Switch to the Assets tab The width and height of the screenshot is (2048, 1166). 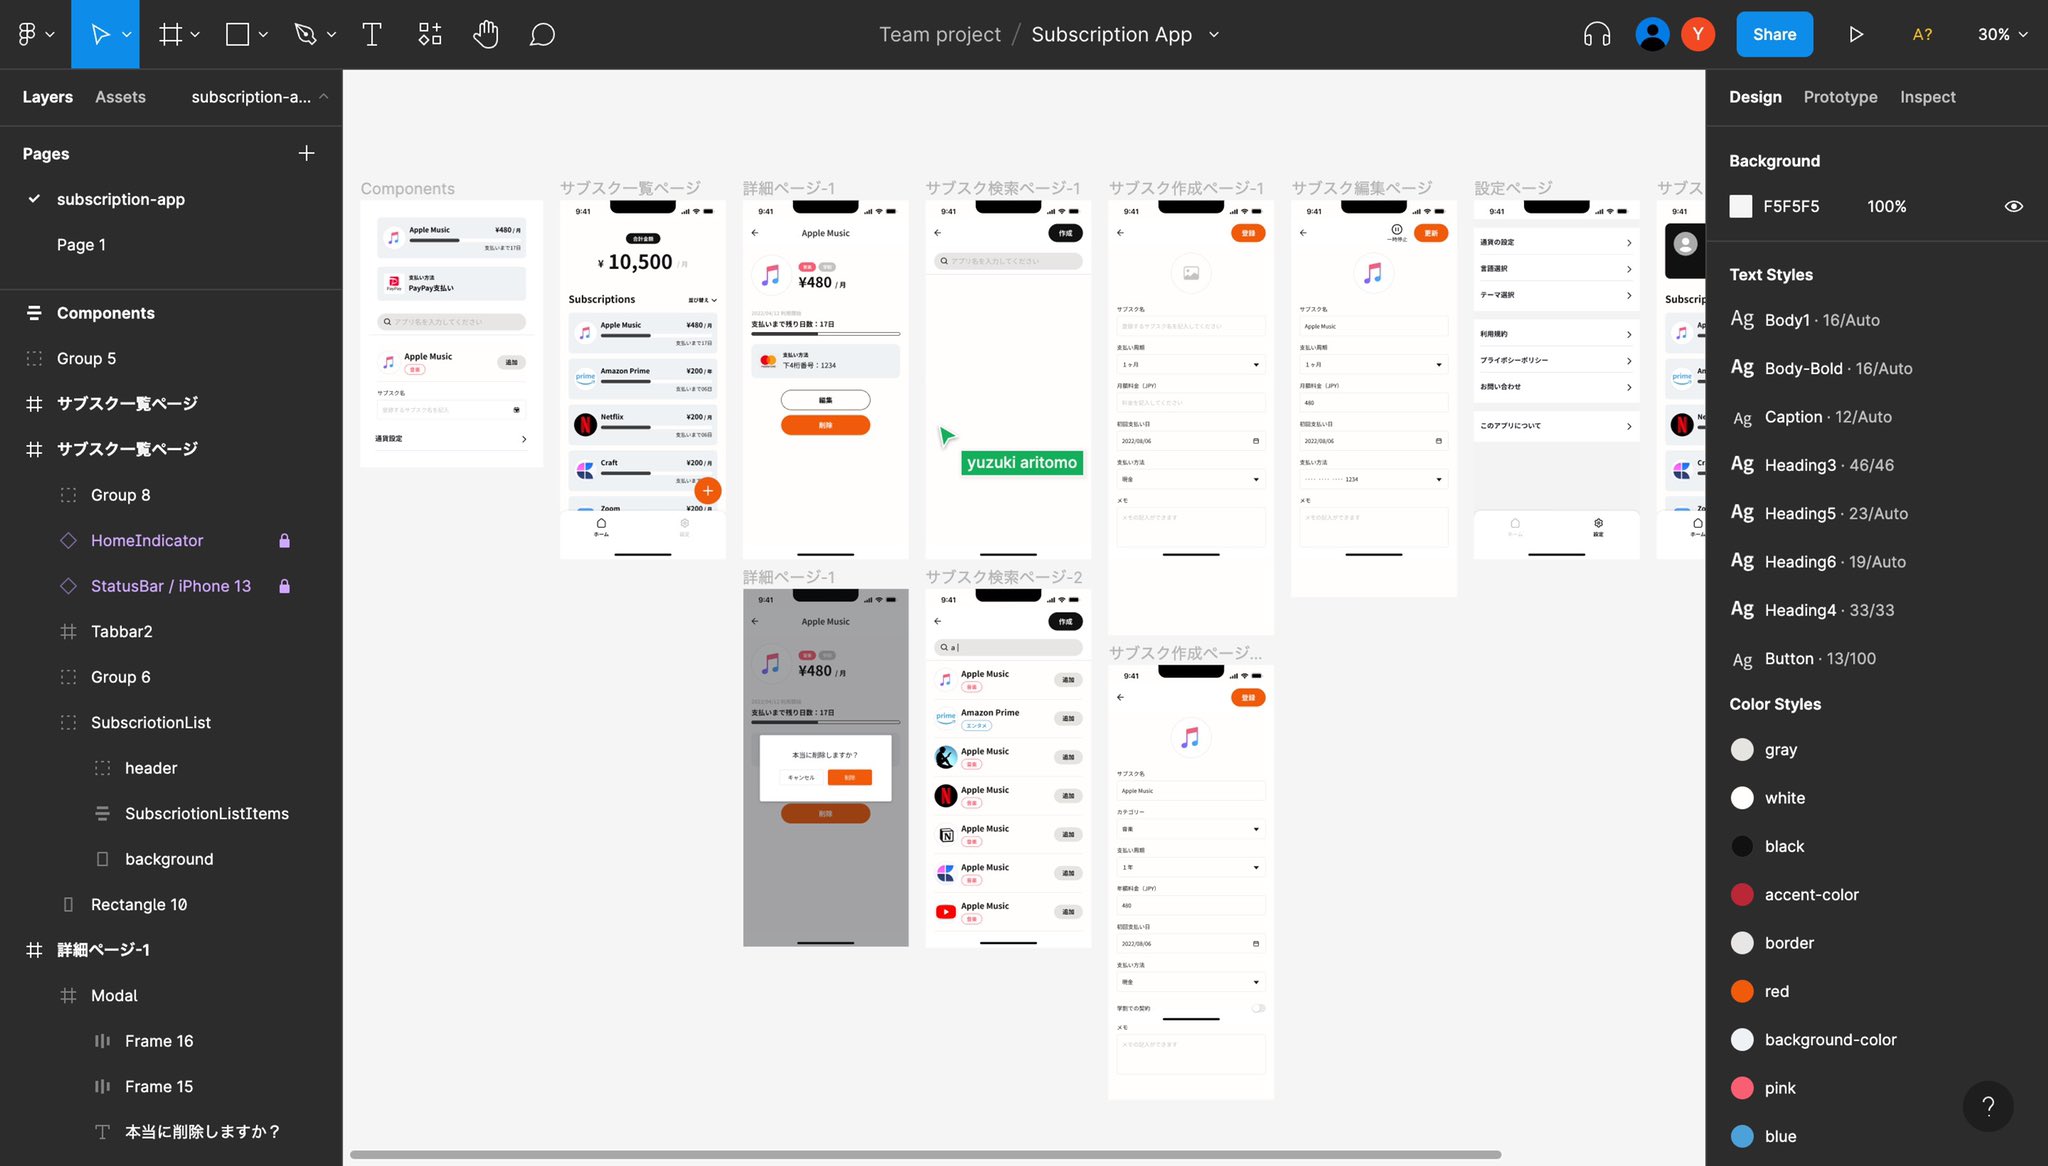coord(120,97)
